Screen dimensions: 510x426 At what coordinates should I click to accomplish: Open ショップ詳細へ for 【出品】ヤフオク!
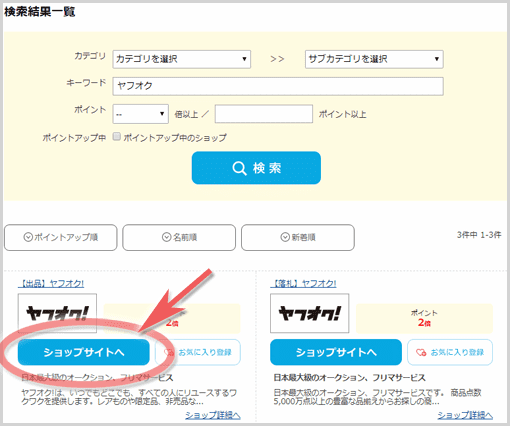[x=213, y=415]
